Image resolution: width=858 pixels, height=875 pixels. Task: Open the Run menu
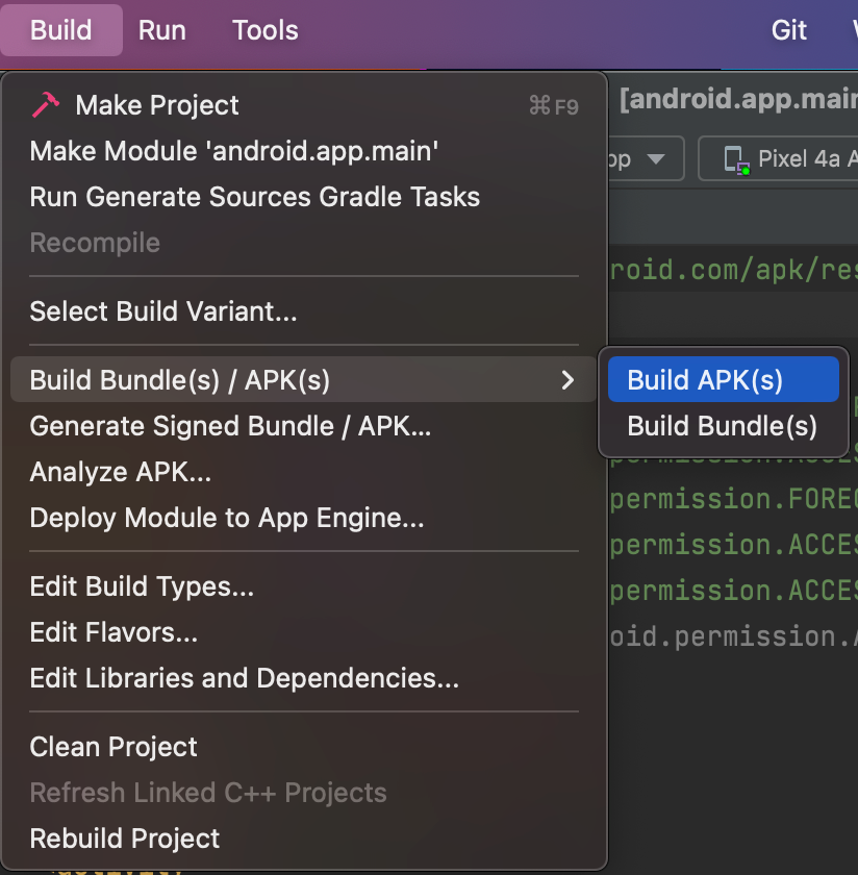tap(162, 30)
